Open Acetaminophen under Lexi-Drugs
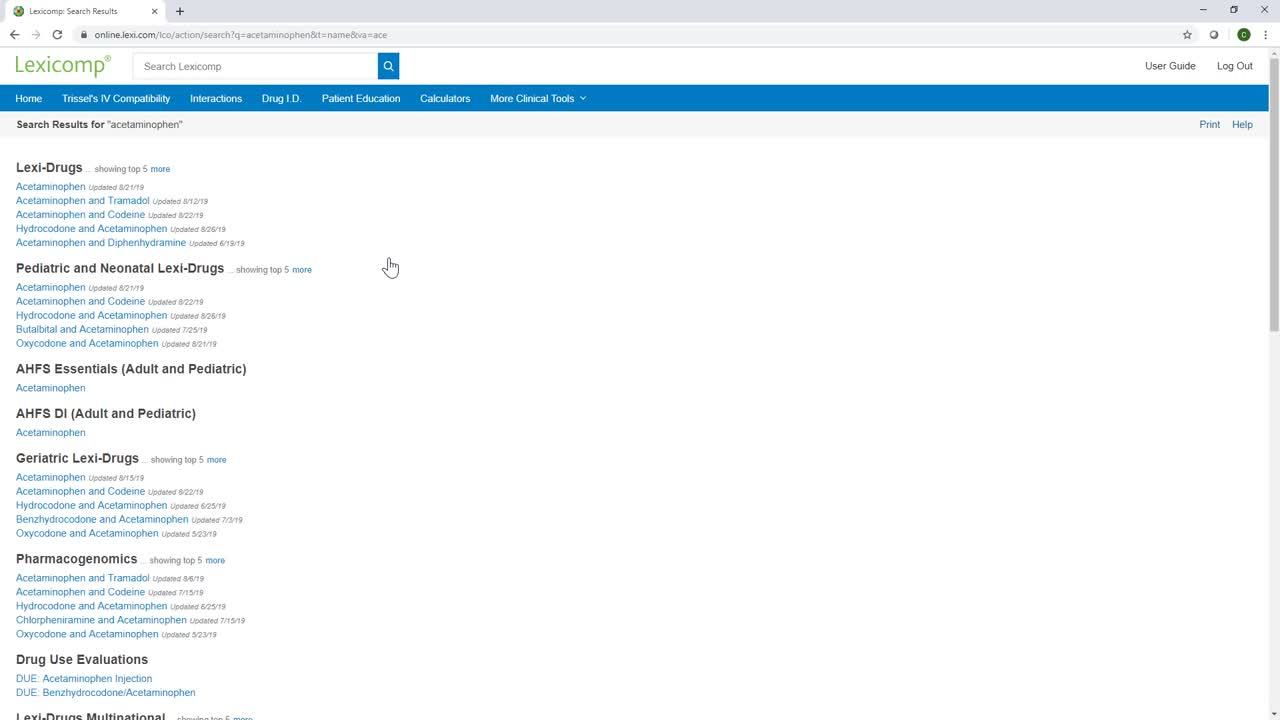This screenshot has width=1280, height=720. 50,187
